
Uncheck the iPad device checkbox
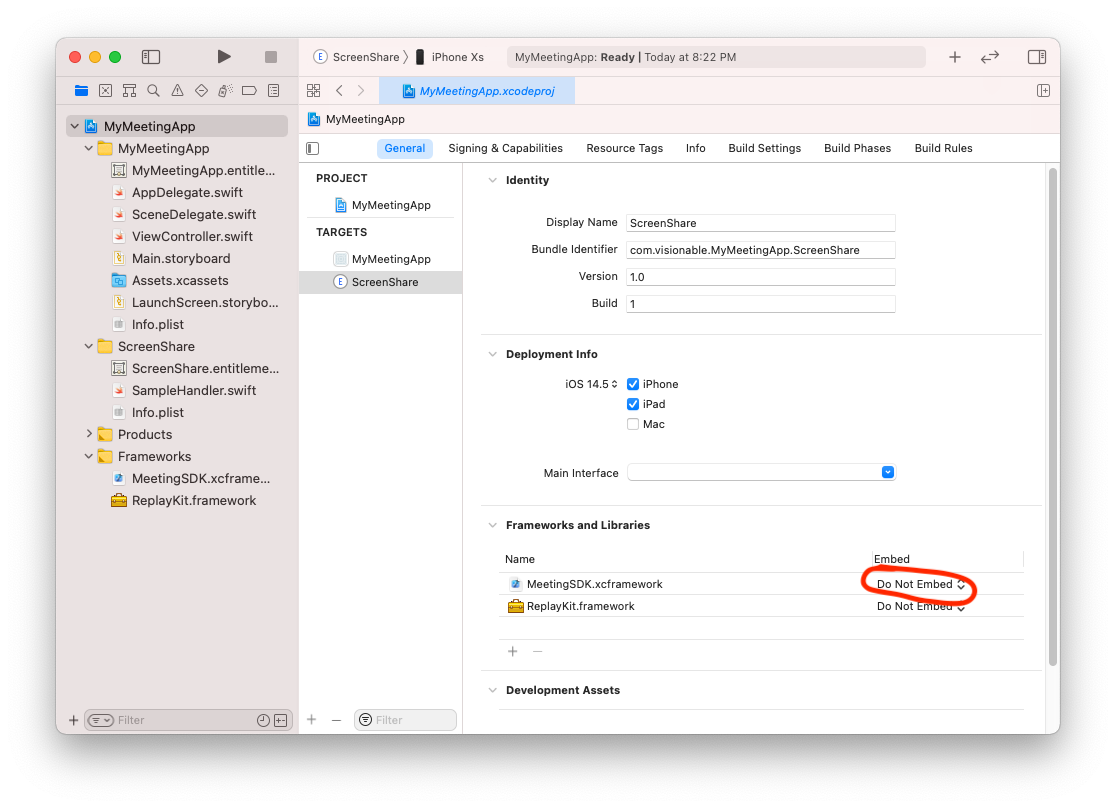point(633,404)
